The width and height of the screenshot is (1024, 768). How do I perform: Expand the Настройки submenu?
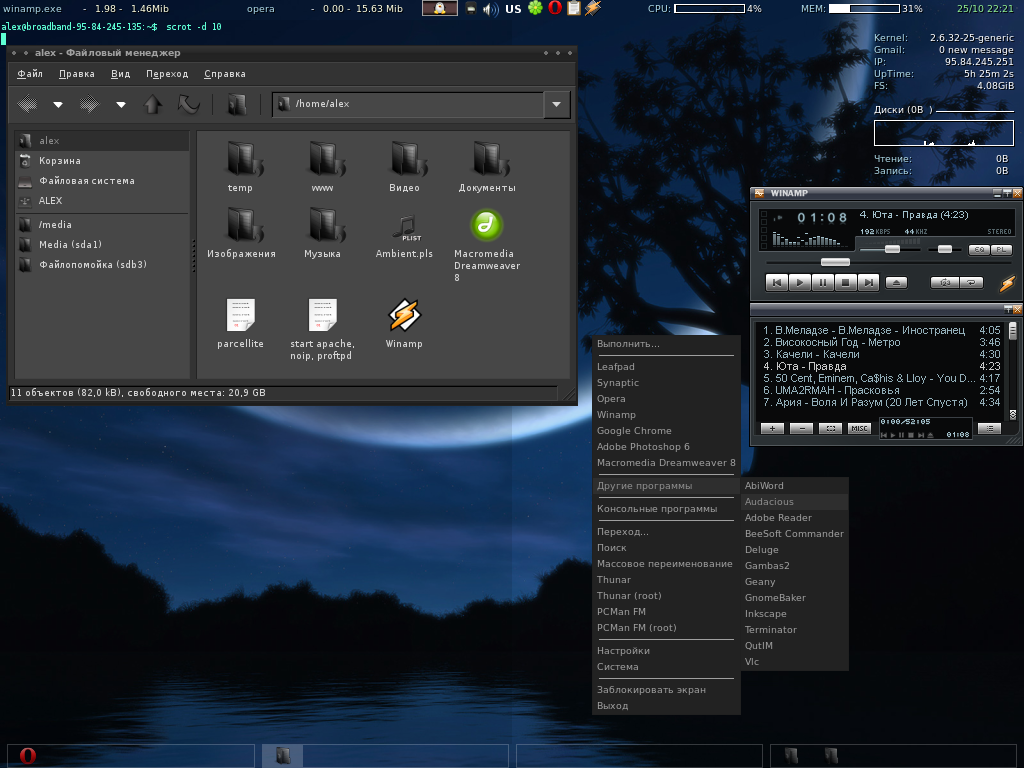665,651
